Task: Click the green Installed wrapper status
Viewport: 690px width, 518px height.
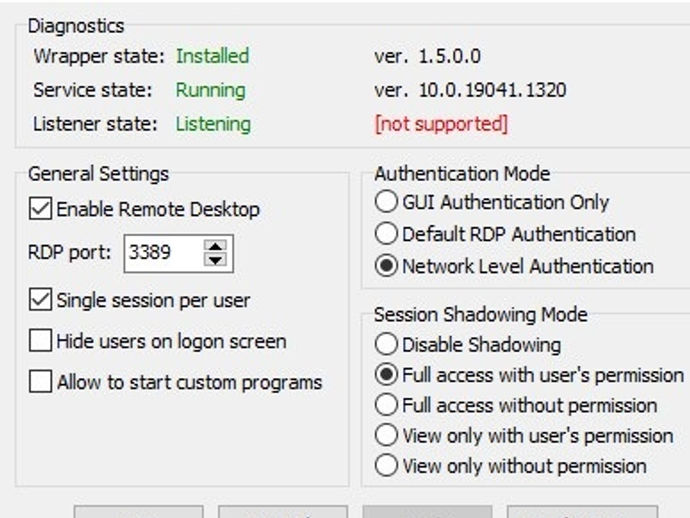Action: pyautogui.click(x=213, y=56)
